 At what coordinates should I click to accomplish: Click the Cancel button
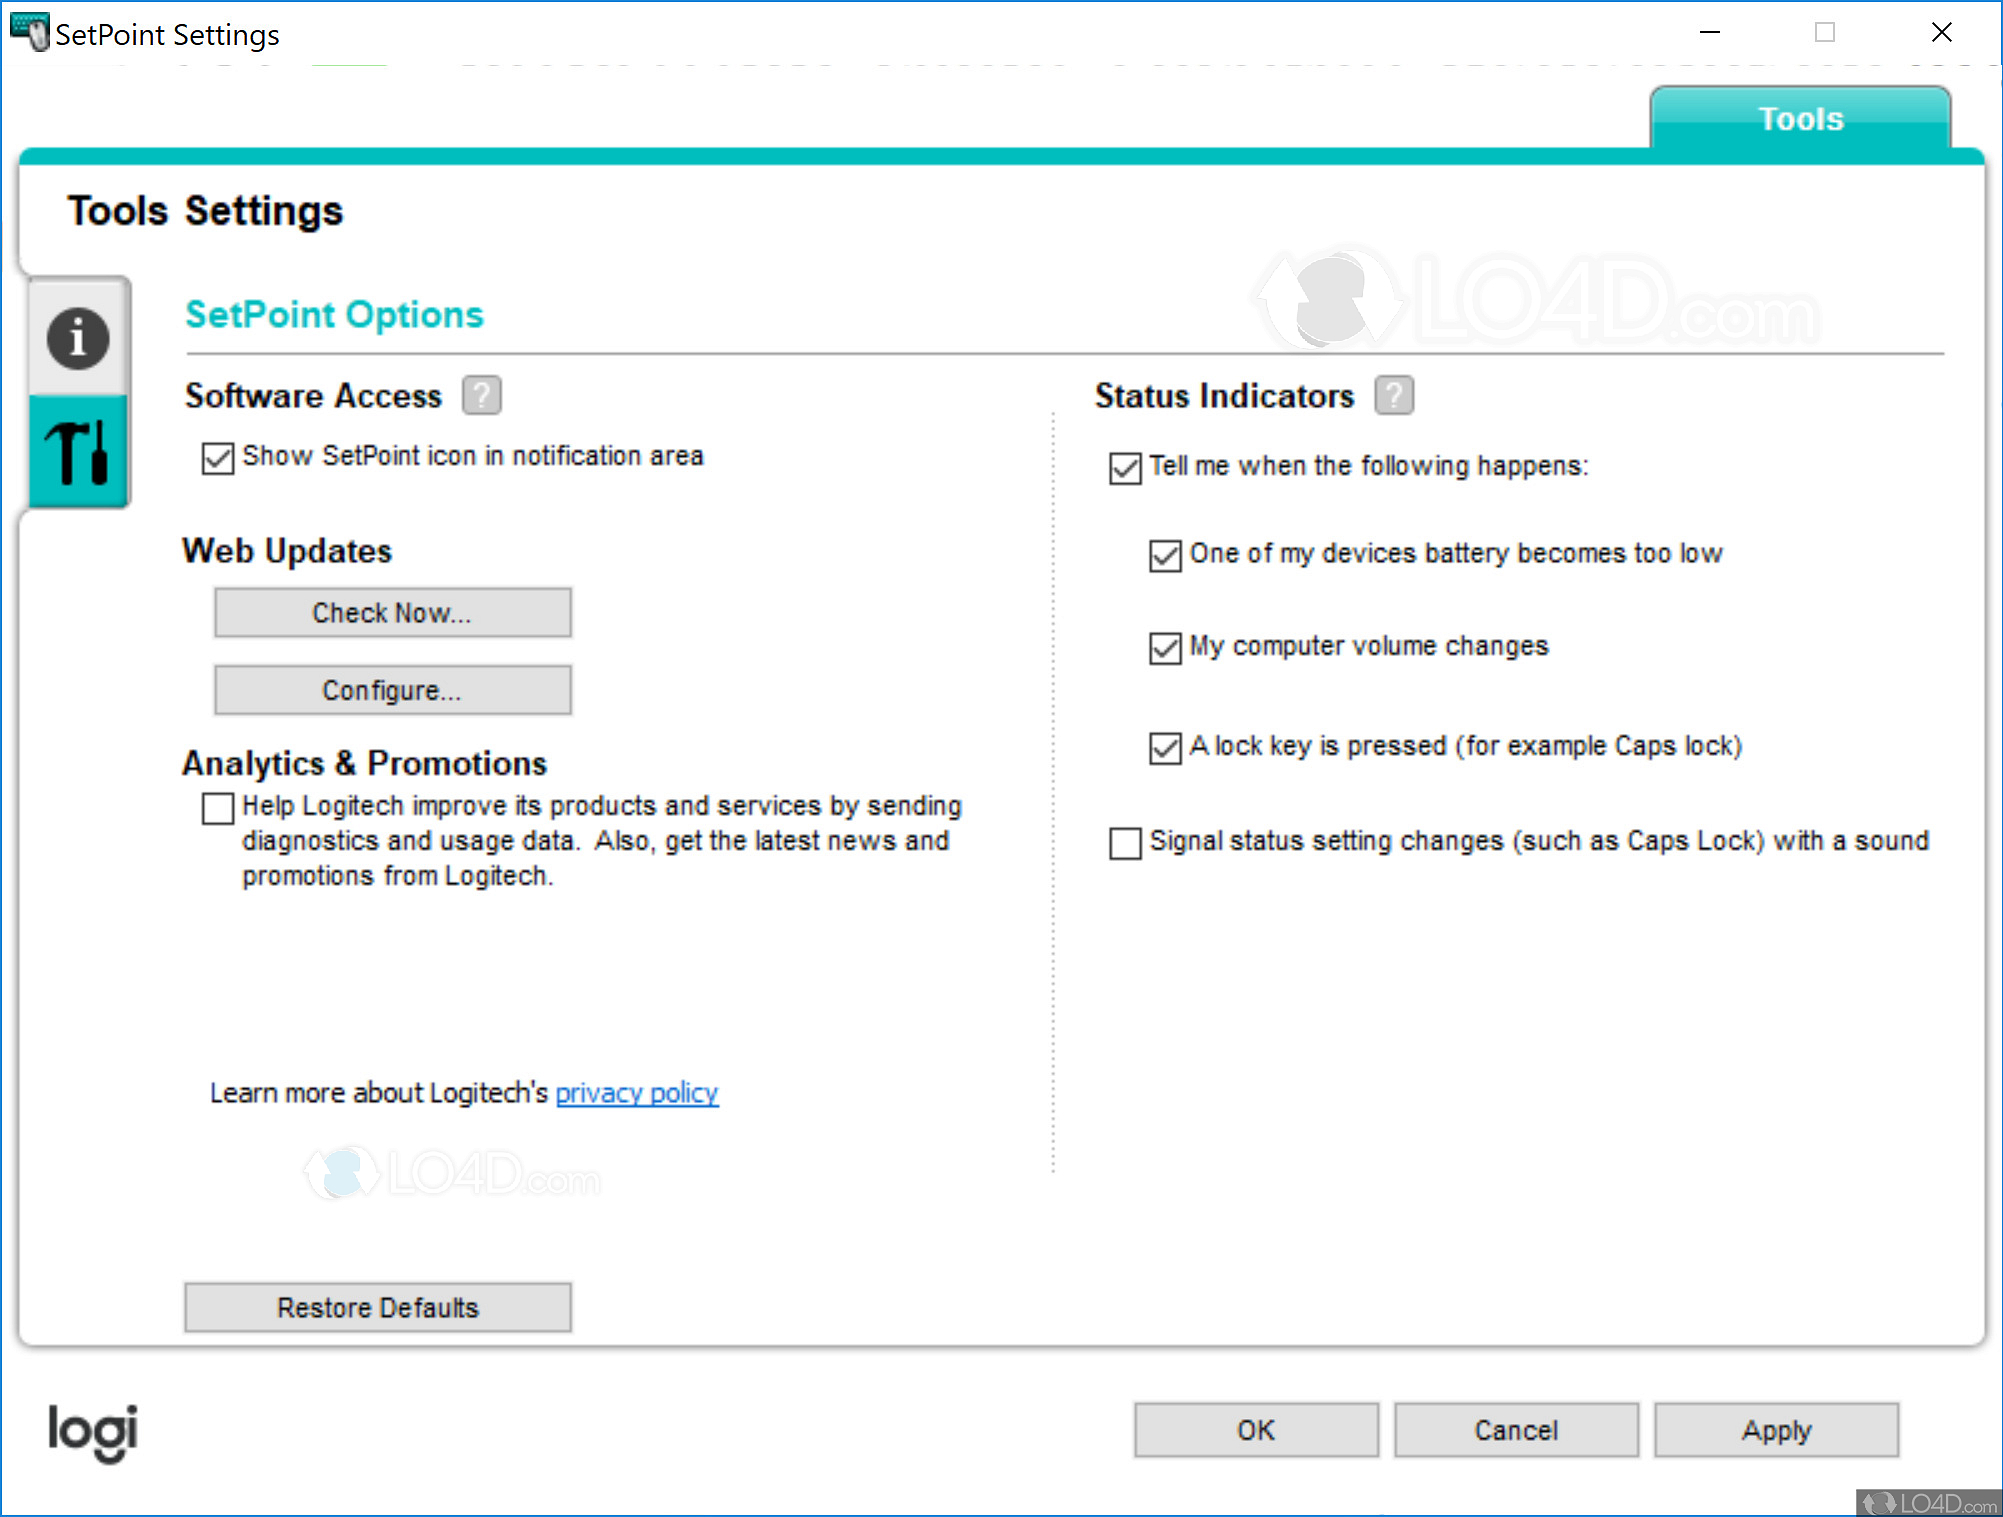click(x=1516, y=1430)
